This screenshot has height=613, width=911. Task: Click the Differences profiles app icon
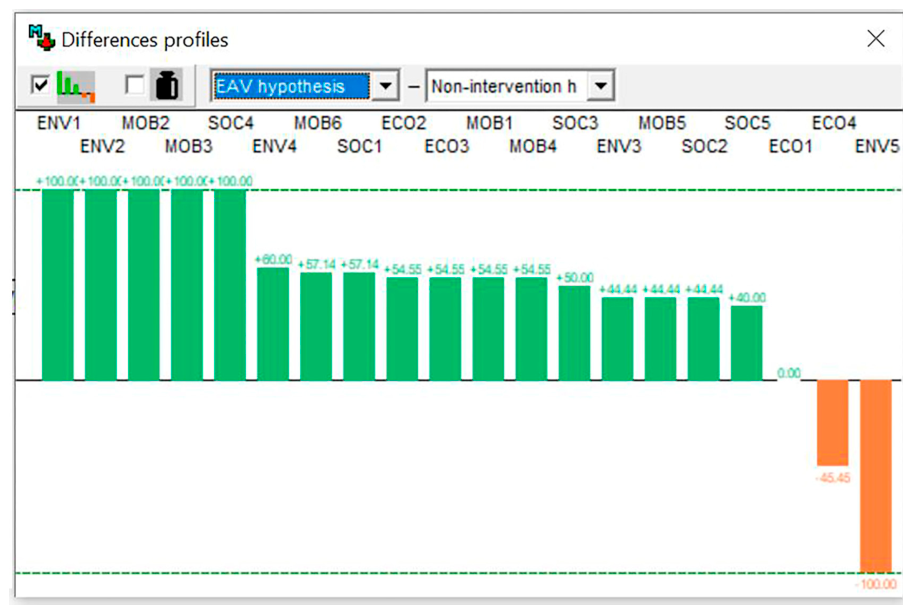42,38
